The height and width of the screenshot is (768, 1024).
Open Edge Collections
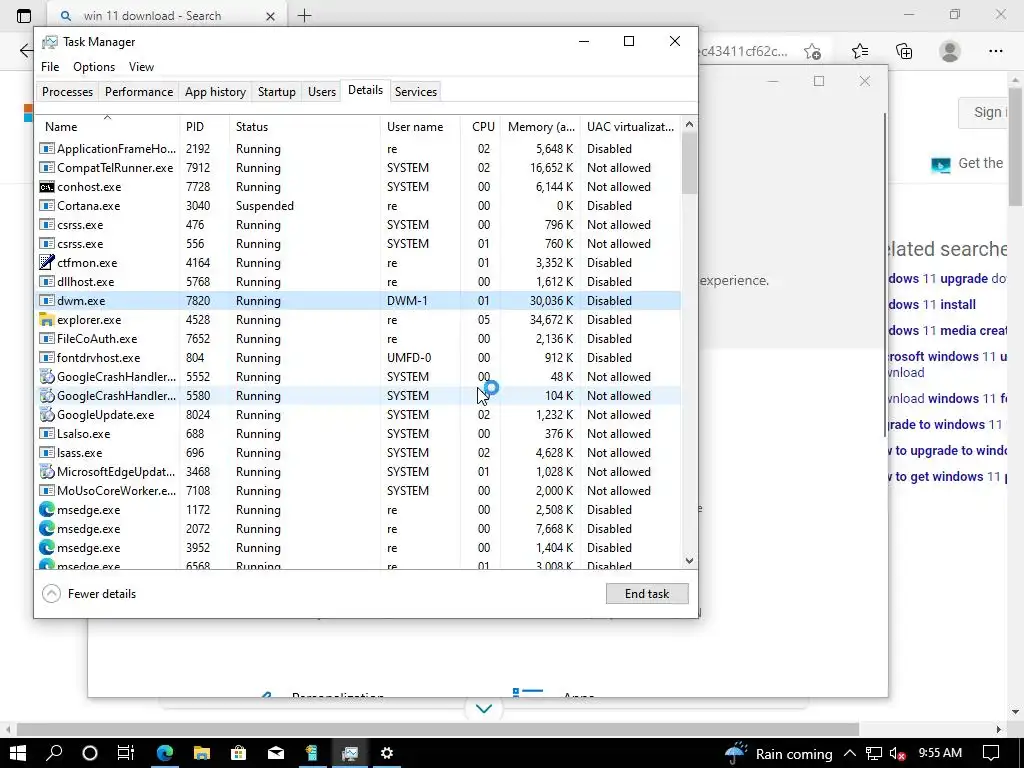click(904, 51)
